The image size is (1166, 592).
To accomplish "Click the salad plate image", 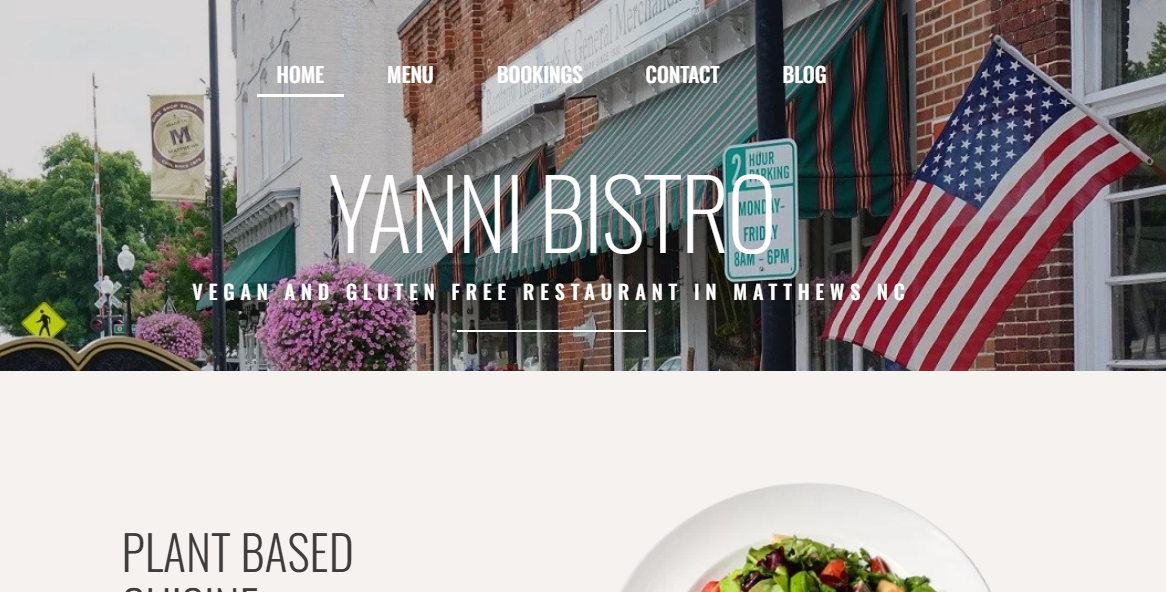I will [805, 538].
